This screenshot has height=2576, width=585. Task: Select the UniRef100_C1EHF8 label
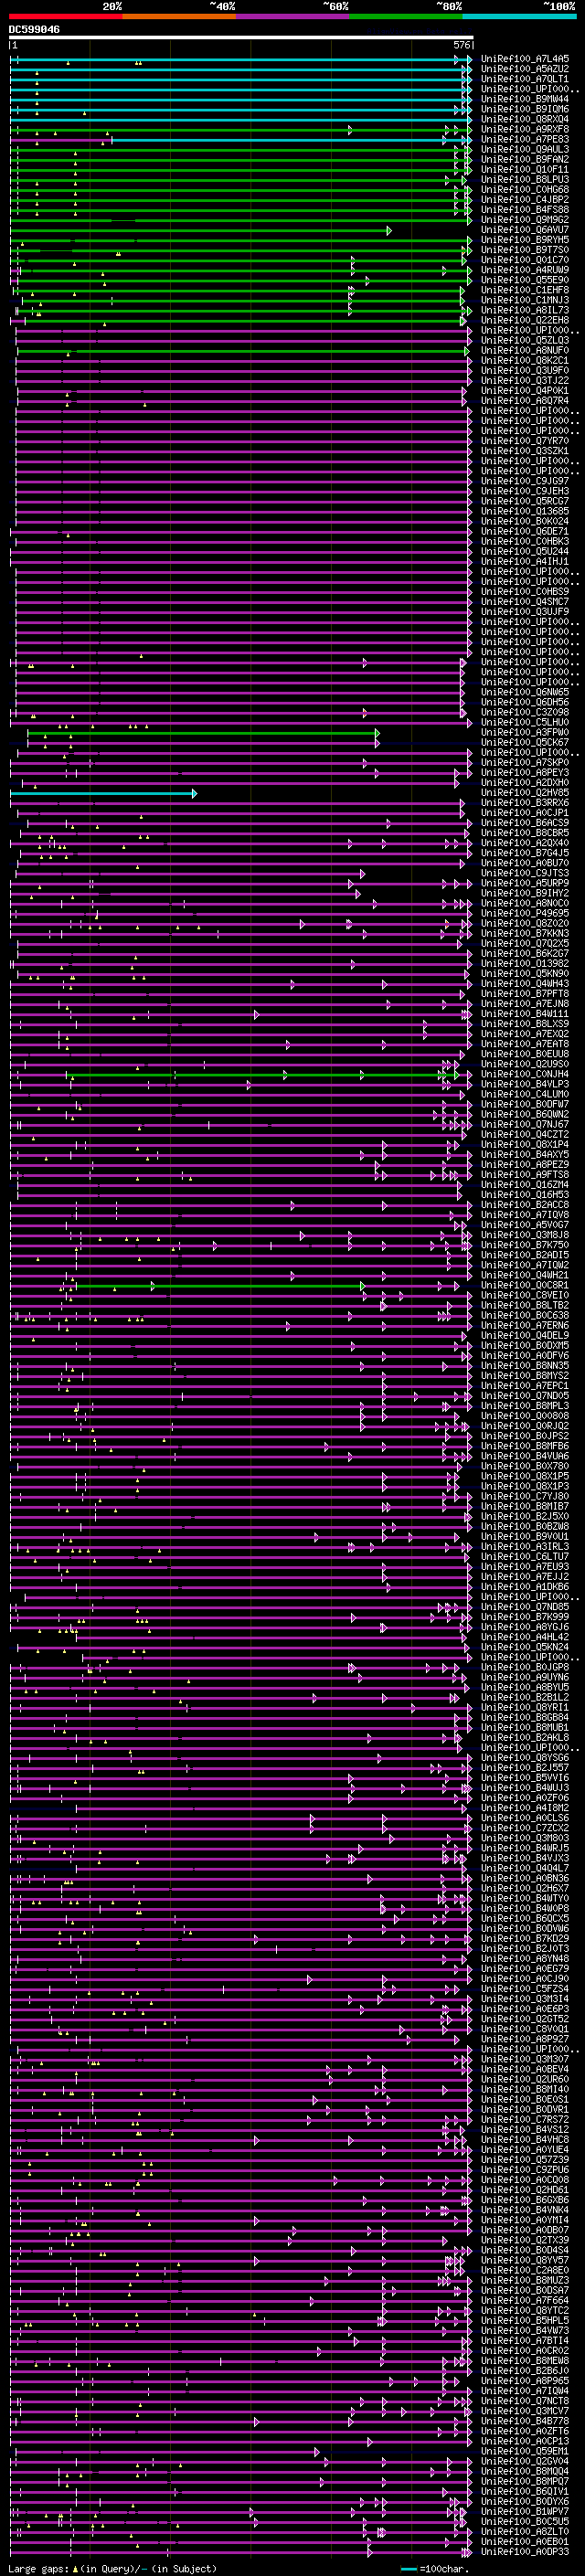click(x=524, y=290)
